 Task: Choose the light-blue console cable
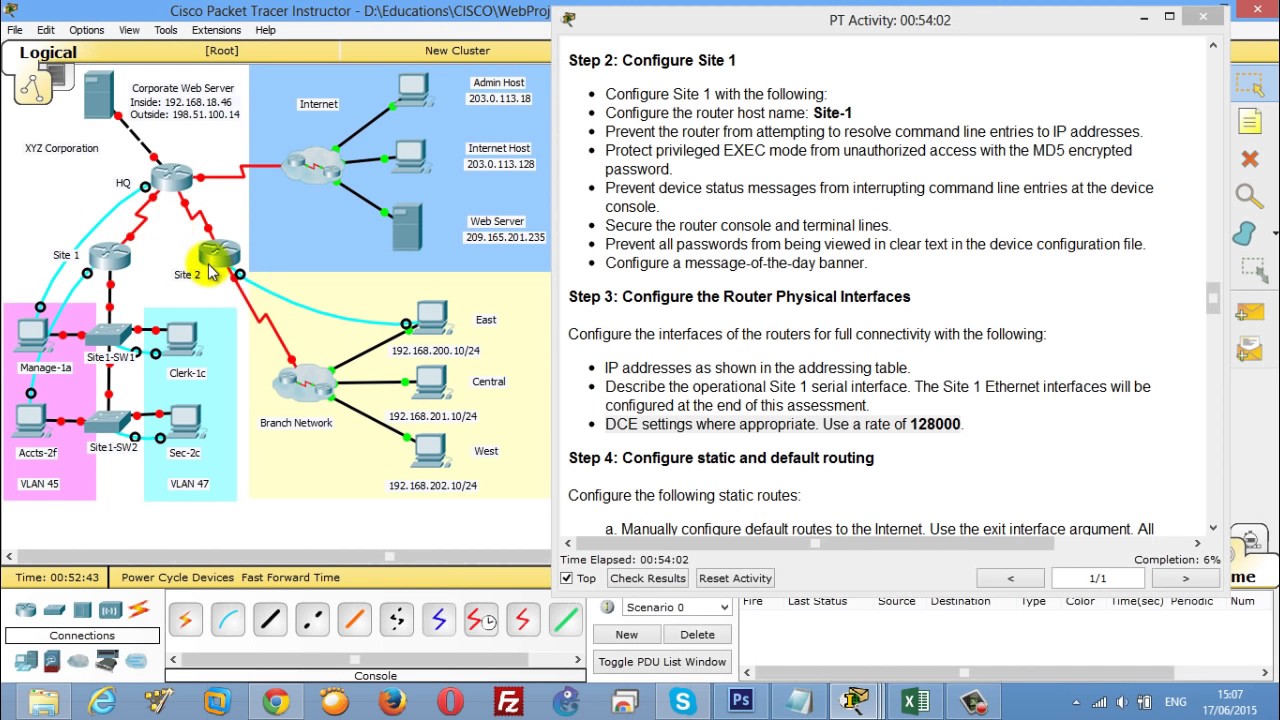(228, 620)
